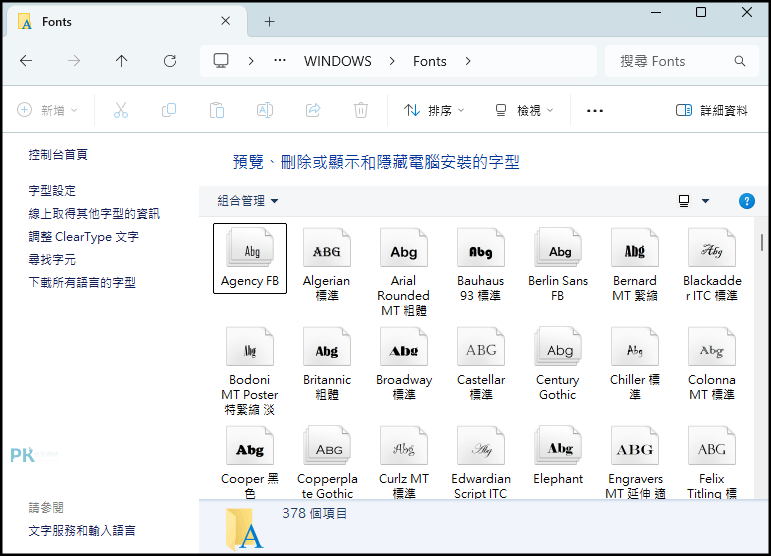Select the Fonts window tab
Image resolution: width=771 pixels, height=556 pixels.
(x=125, y=22)
